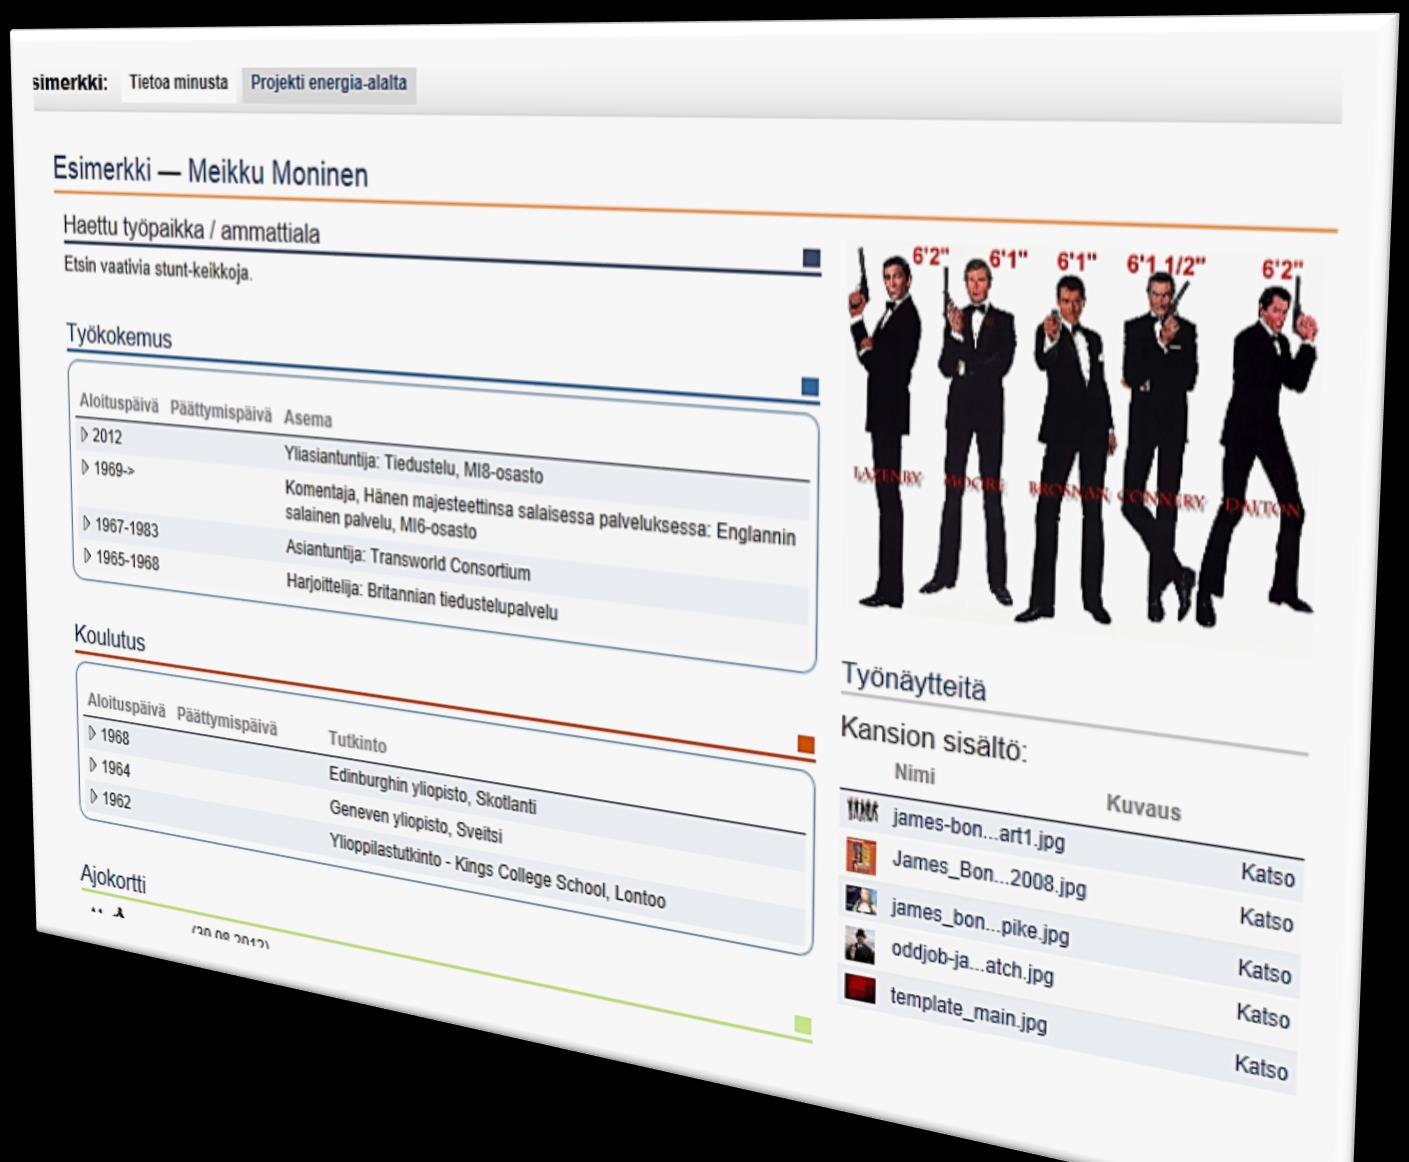Click Aloituspäivä header in Koulutus table
The image size is (1409, 1162).
point(126,705)
